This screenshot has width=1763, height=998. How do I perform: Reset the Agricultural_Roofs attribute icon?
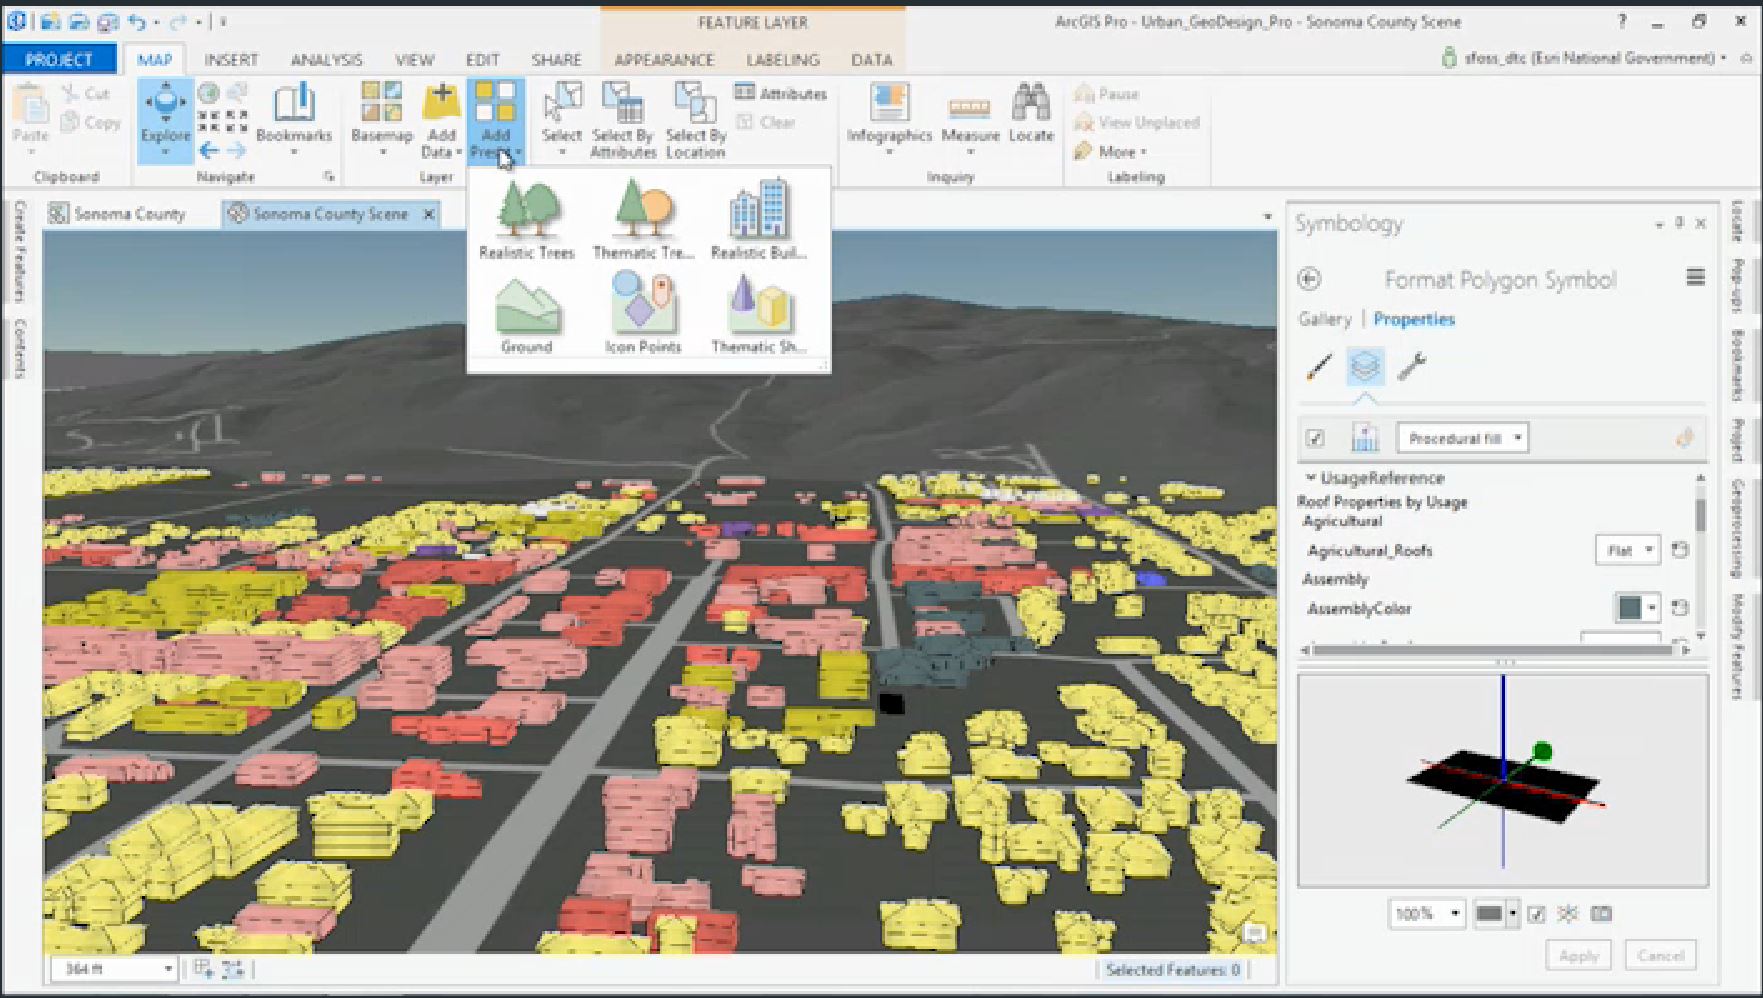pos(1680,550)
